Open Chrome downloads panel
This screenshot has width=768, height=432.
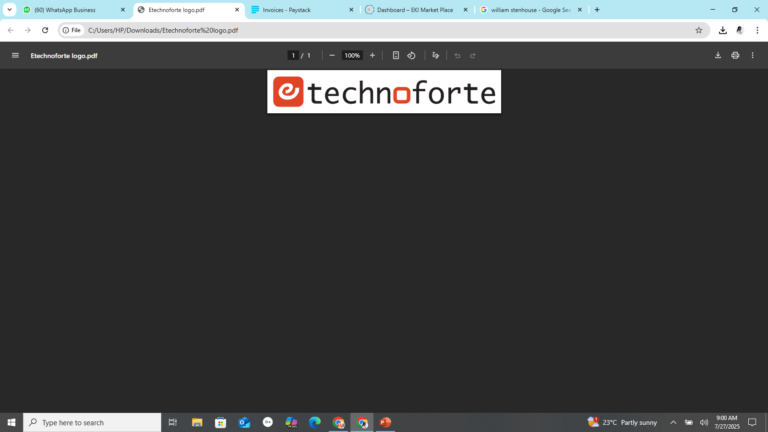coord(723,30)
